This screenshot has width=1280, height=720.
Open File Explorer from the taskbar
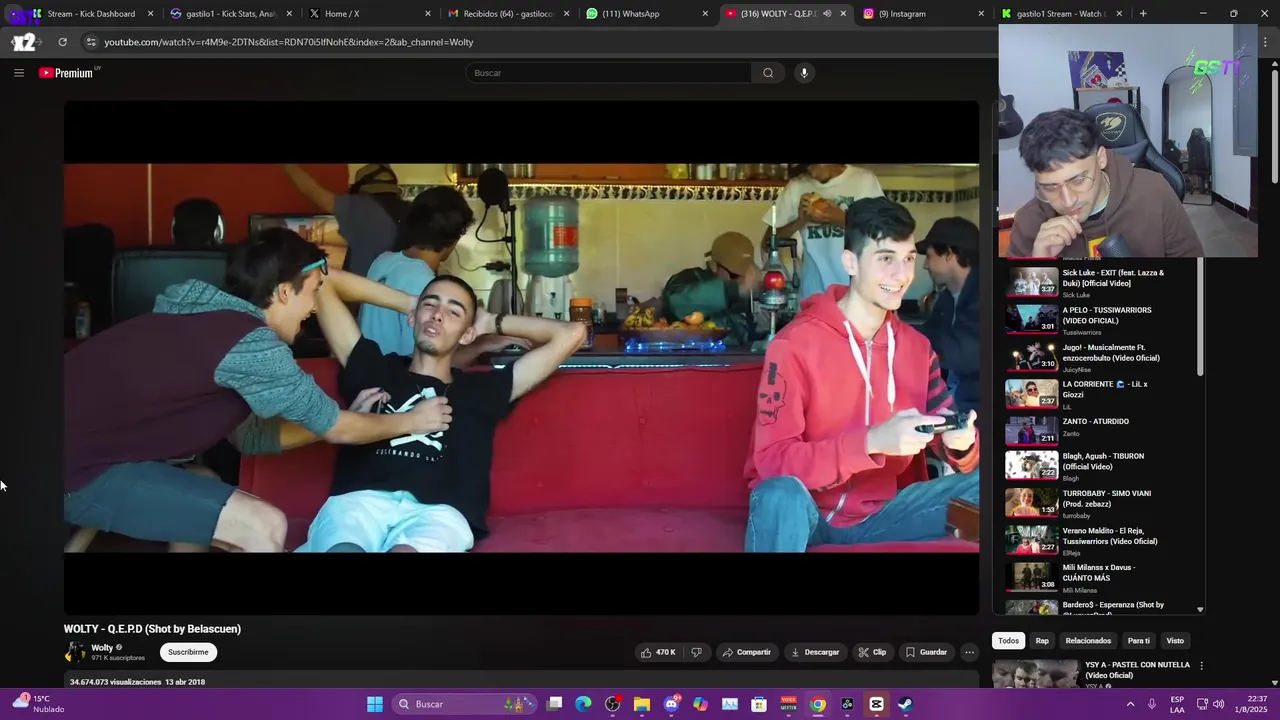642,704
